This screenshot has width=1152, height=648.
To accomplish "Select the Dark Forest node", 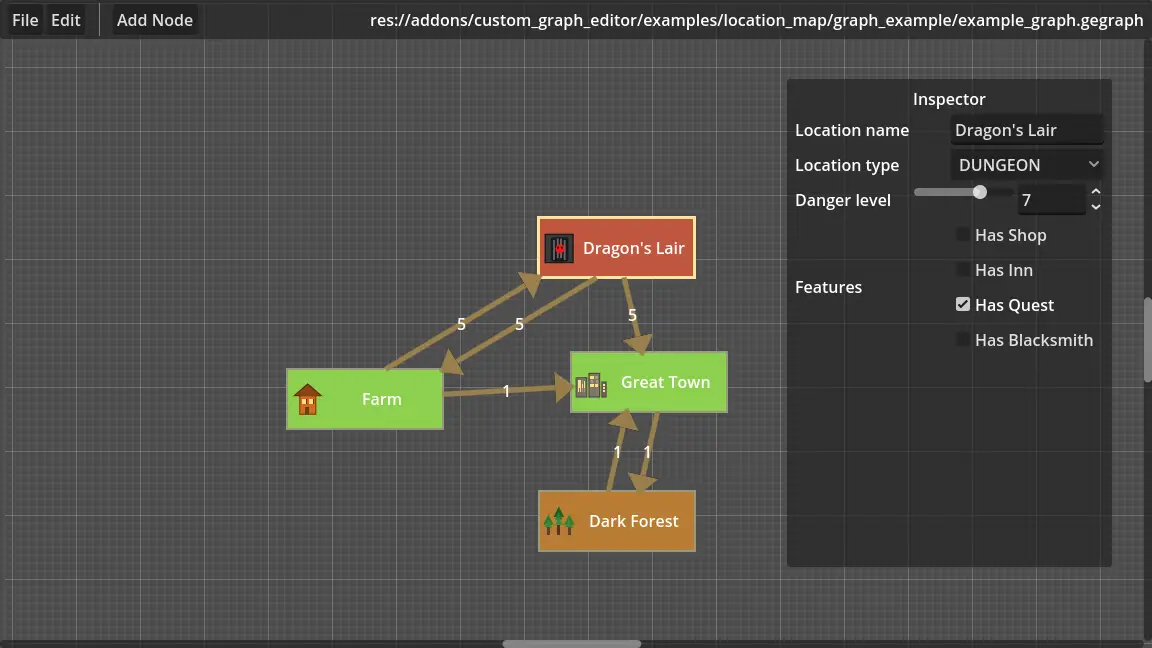I will [x=633, y=521].
